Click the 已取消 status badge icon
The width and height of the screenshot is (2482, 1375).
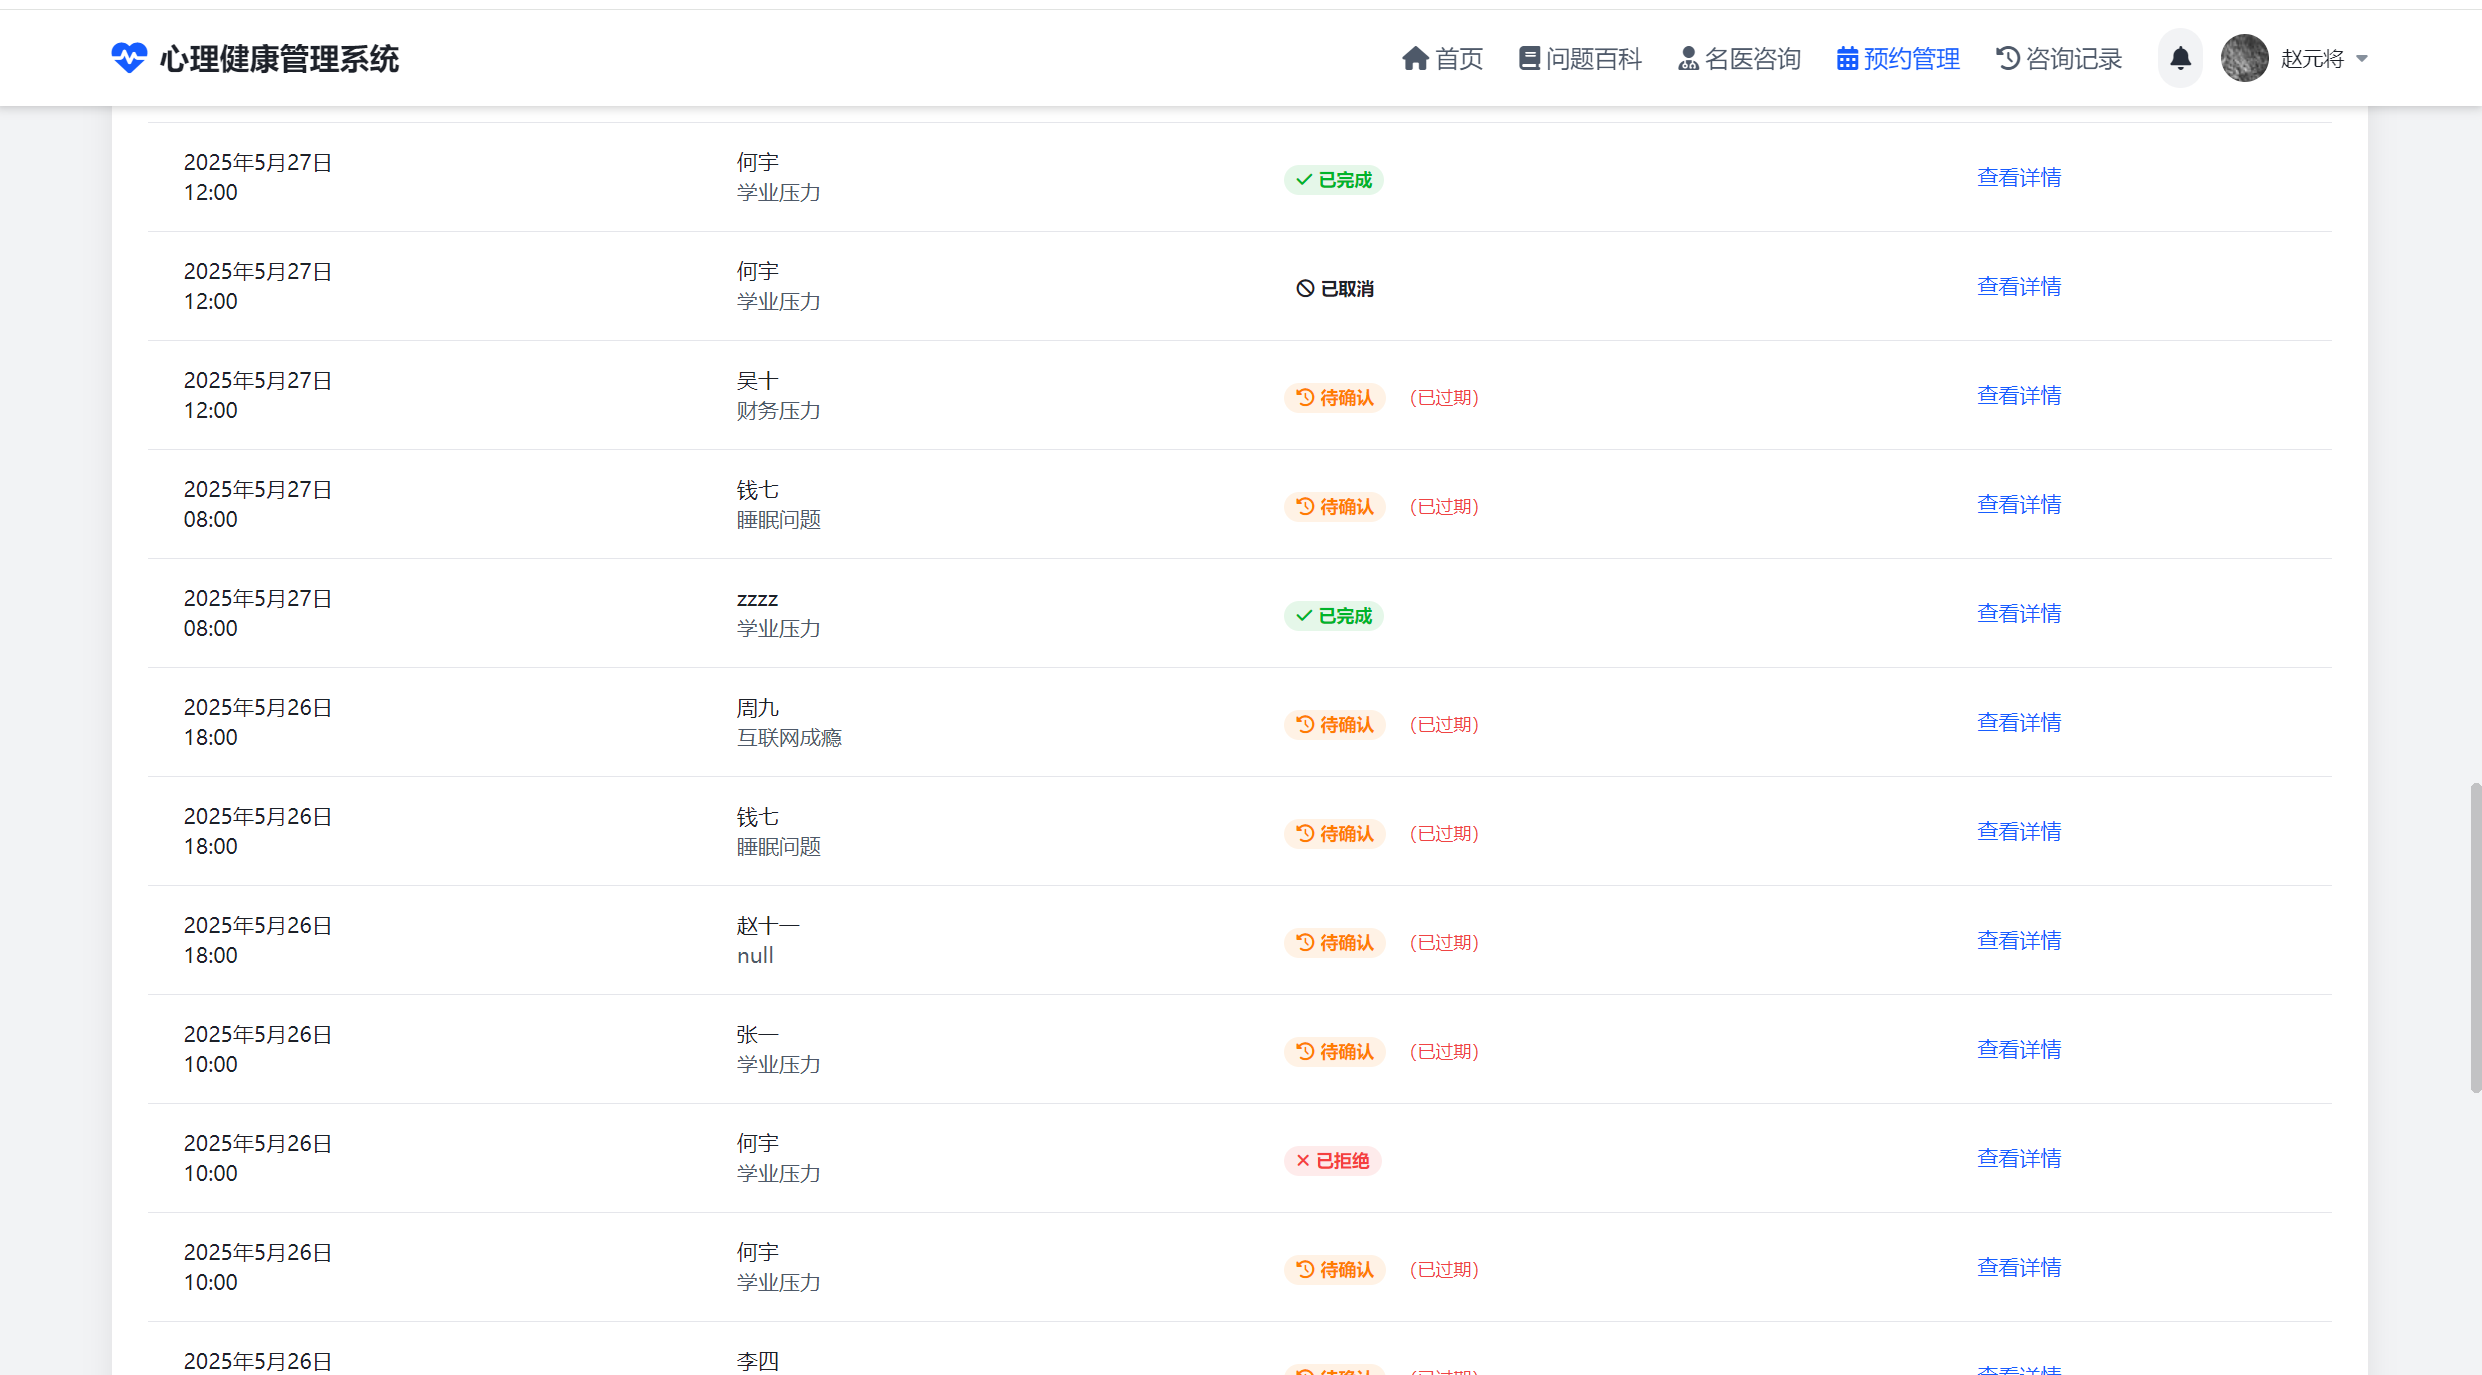tap(1305, 289)
